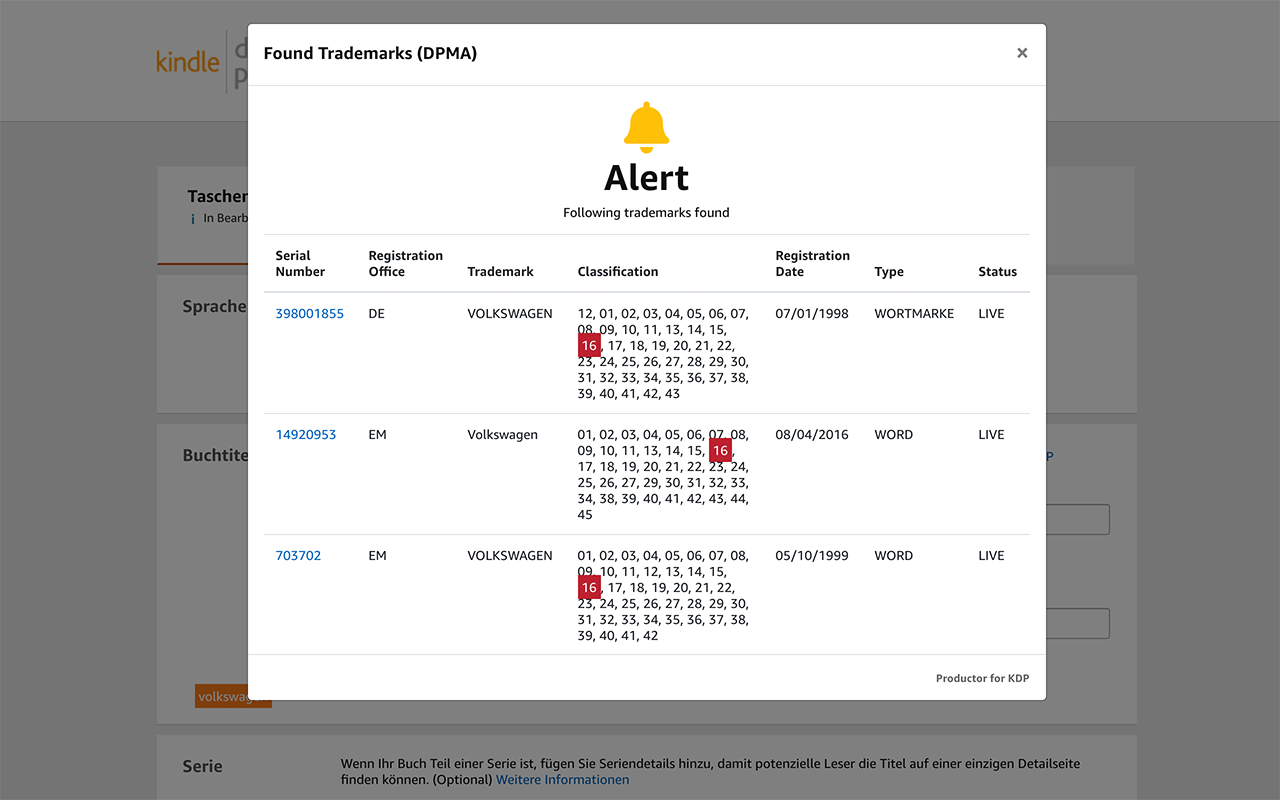1280x800 pixels.
Task: Click highlighted class 16 in row 703702
Action: tap(589, 588)
